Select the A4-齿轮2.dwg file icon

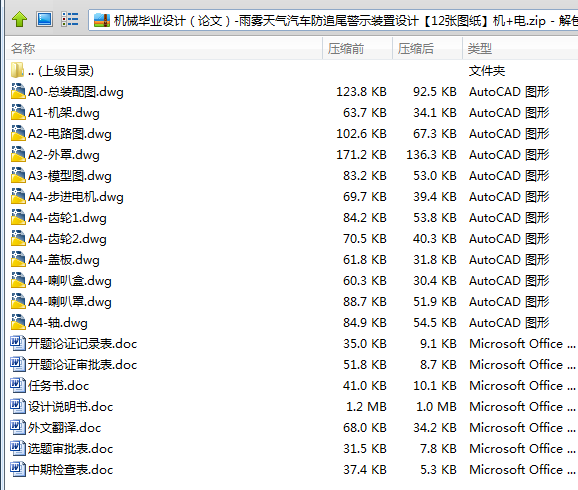pos(18,238)
